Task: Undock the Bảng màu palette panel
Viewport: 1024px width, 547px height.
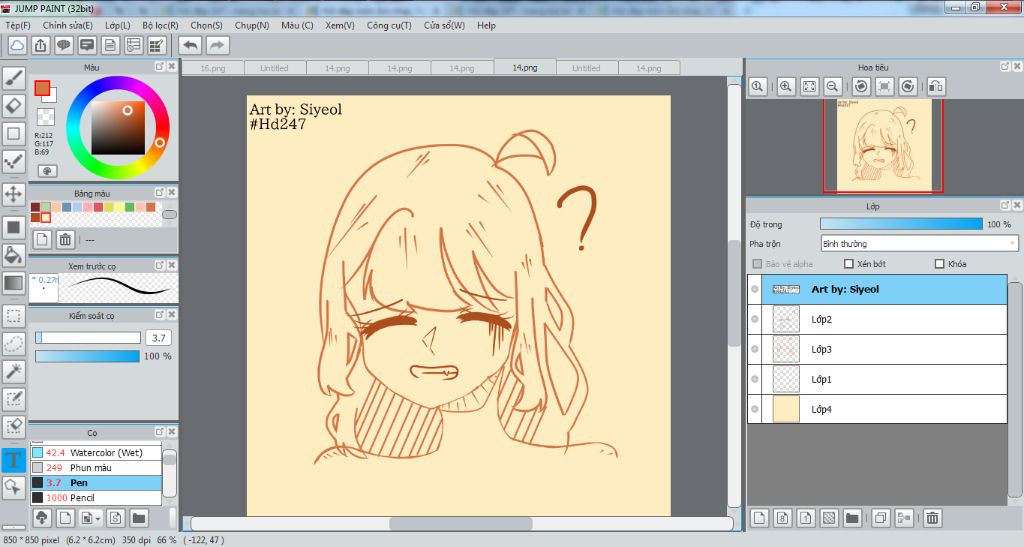Action: coord(159,193)
